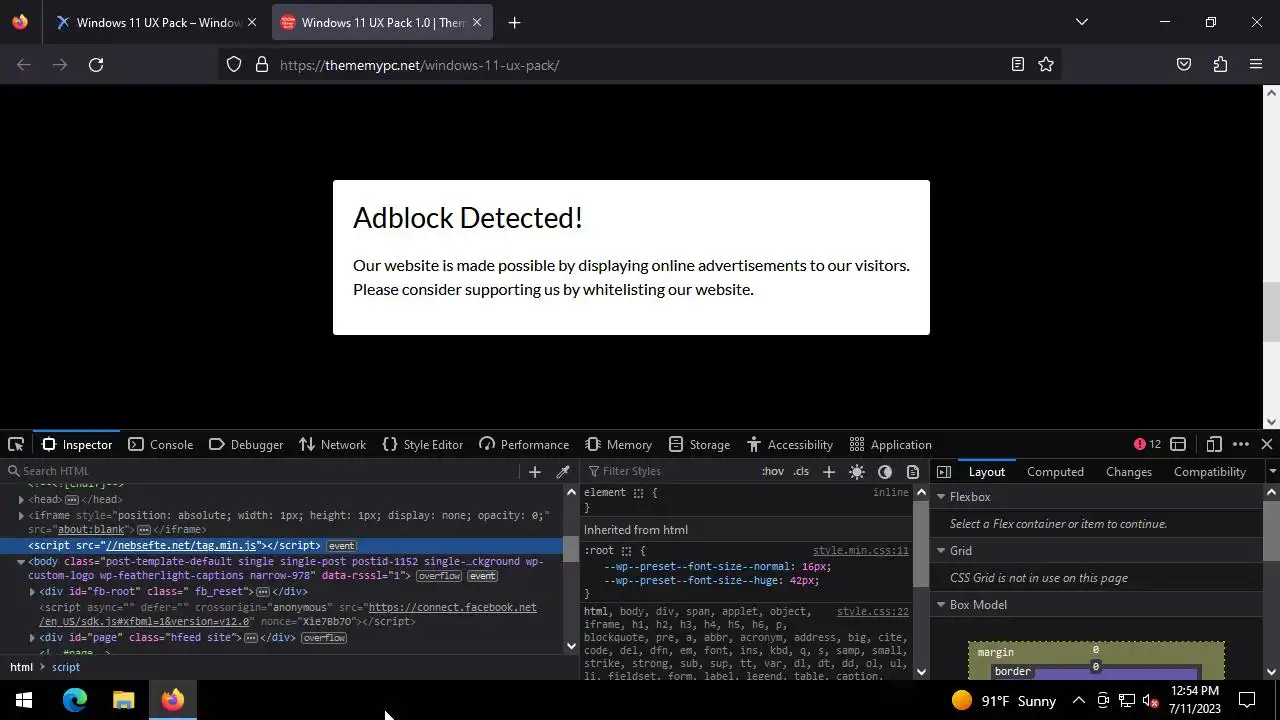The height and width of the screenshot is (720, 1280).
Task: Open a new browser tab
Action: [514, 22]
